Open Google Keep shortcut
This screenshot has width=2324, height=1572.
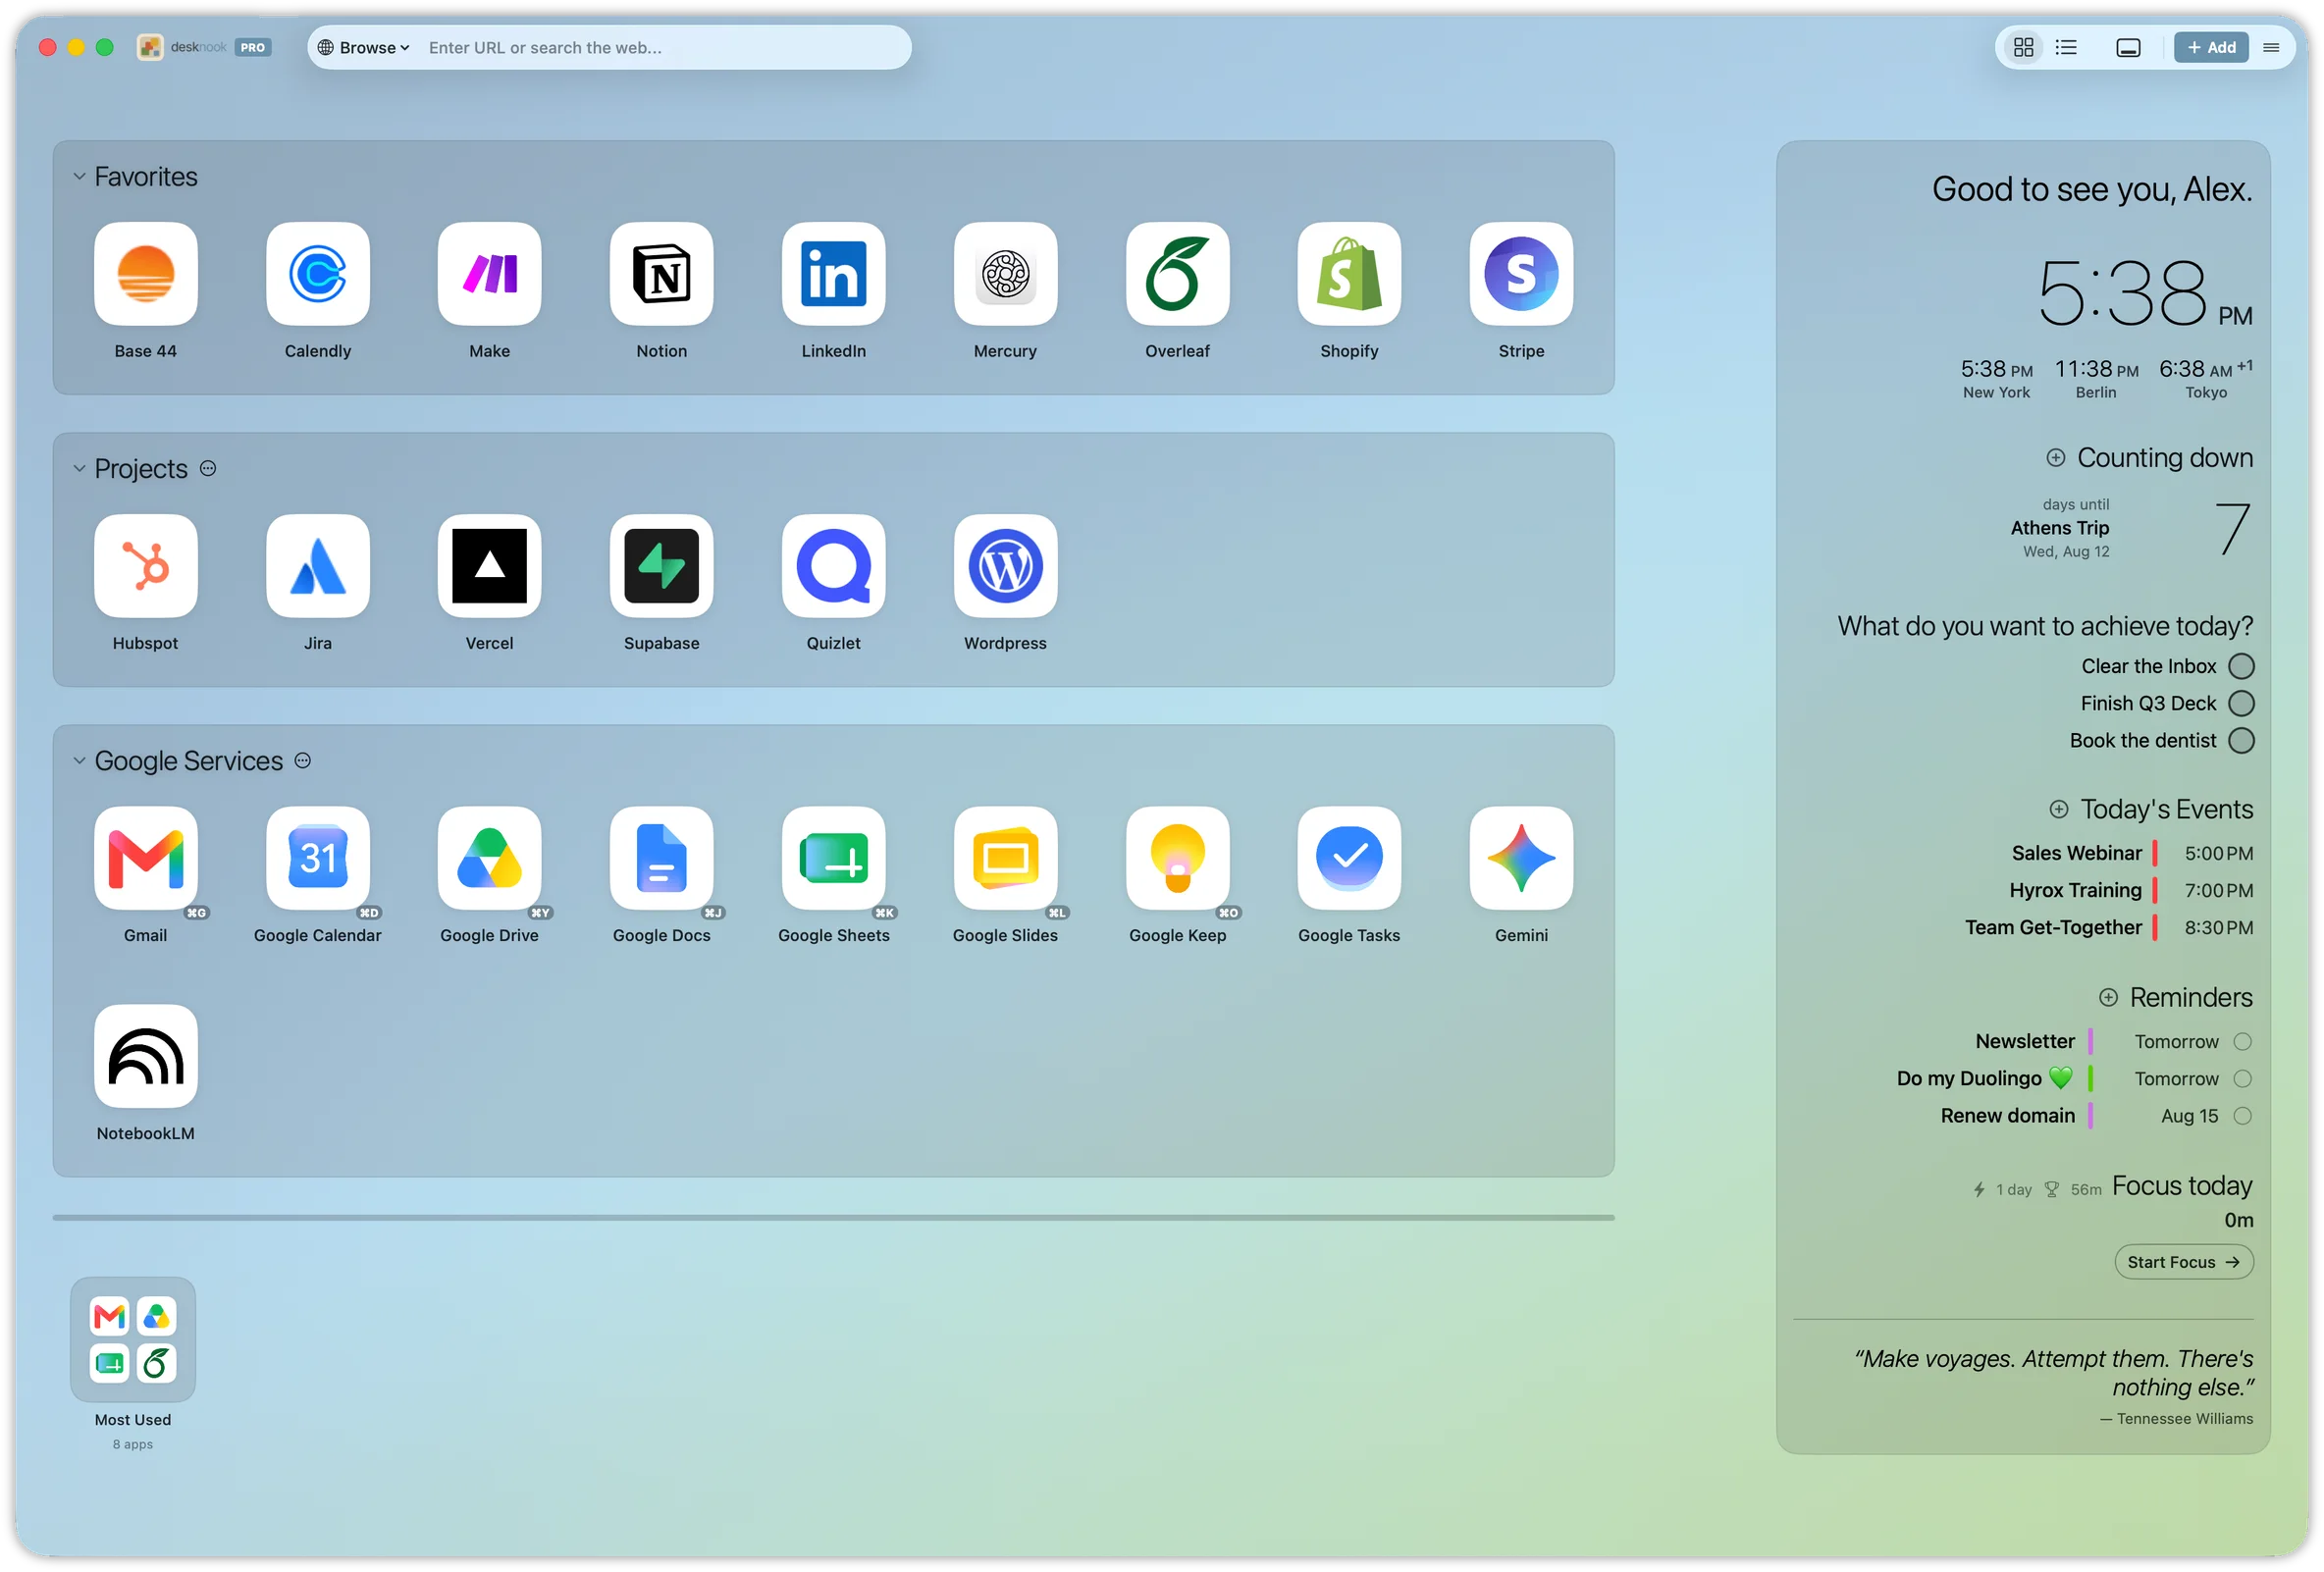click(x=1178, y=858)
